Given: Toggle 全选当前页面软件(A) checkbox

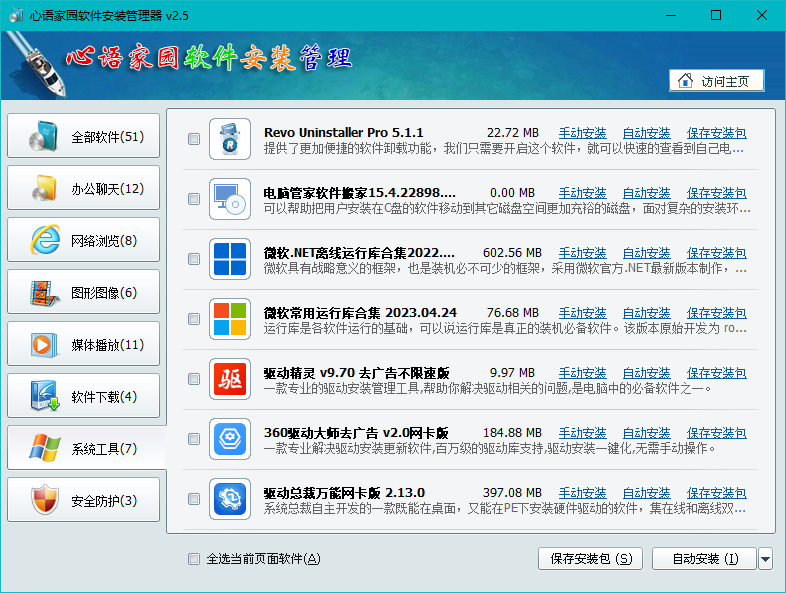Looking at the screenshot, I should (193, 559).
